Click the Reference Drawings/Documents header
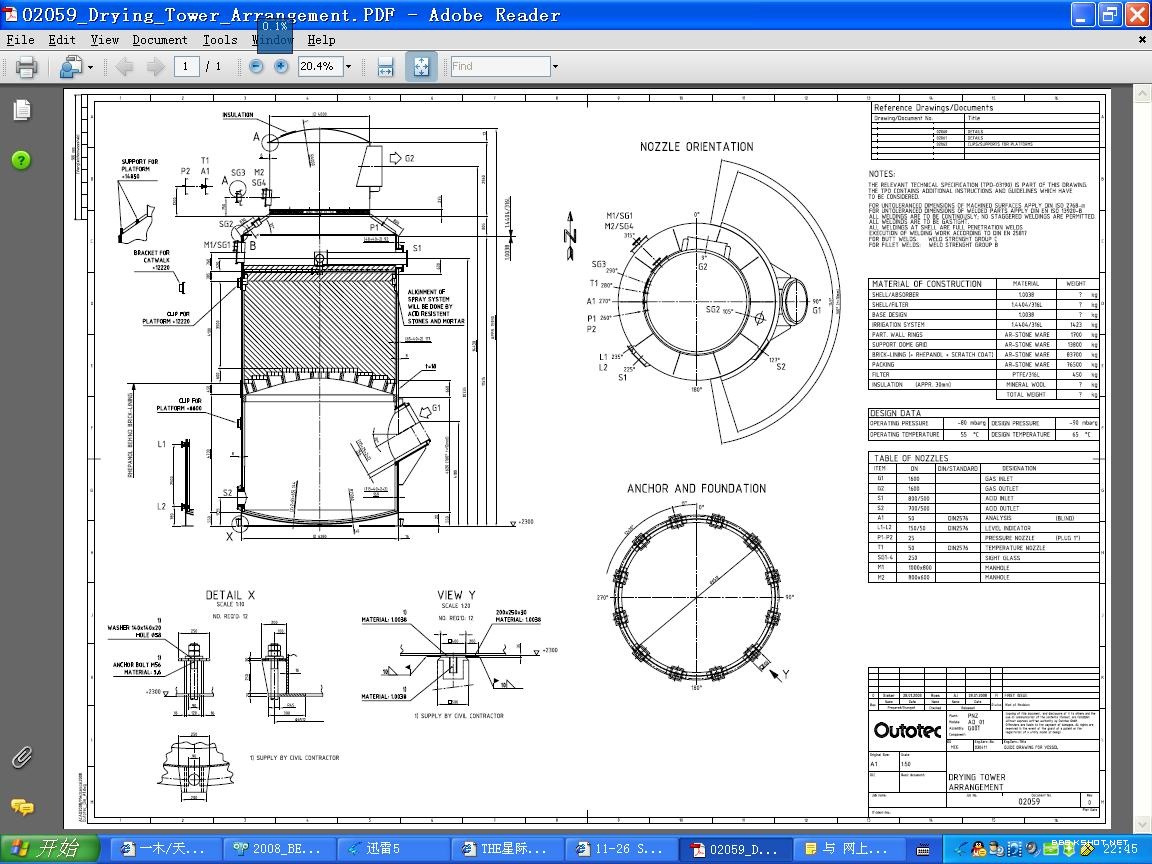1152x864 pixels. 934,107
